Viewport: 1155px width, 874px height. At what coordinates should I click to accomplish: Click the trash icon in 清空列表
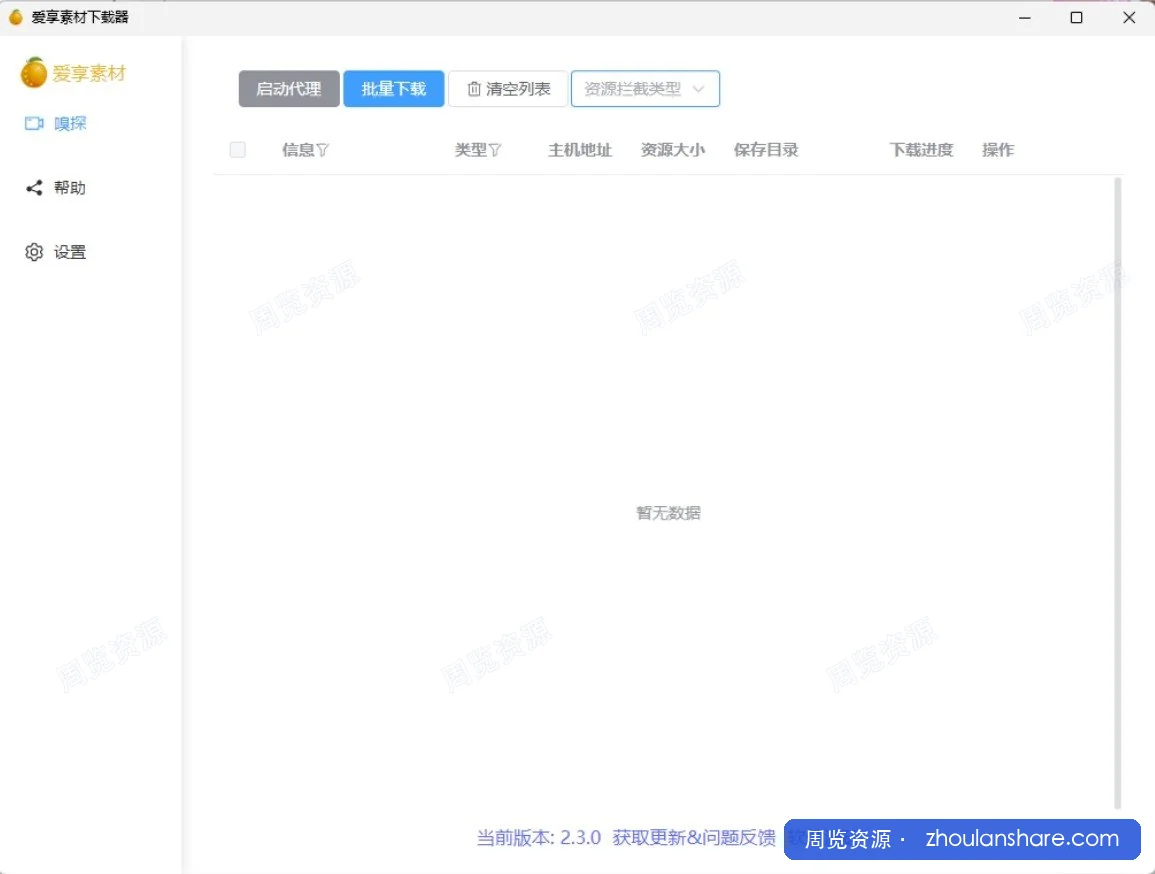(474, 89)
